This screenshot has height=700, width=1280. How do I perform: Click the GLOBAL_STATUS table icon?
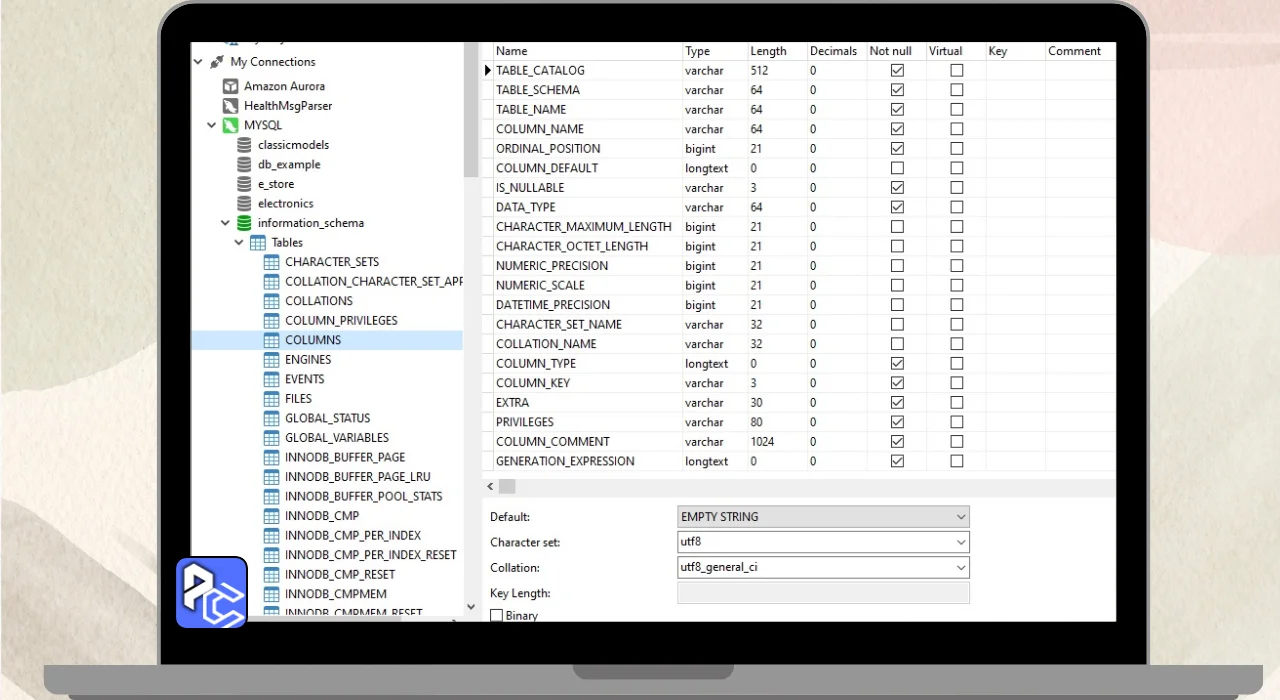click(271, 418)
